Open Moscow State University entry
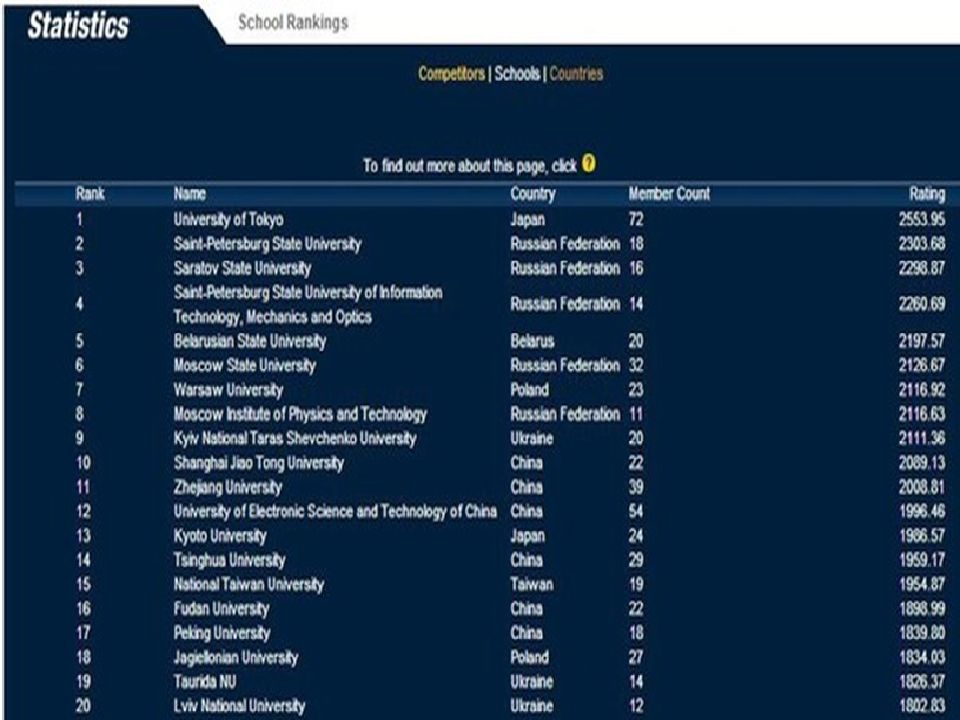The image size is (960, 720). [x=244, y=366]
